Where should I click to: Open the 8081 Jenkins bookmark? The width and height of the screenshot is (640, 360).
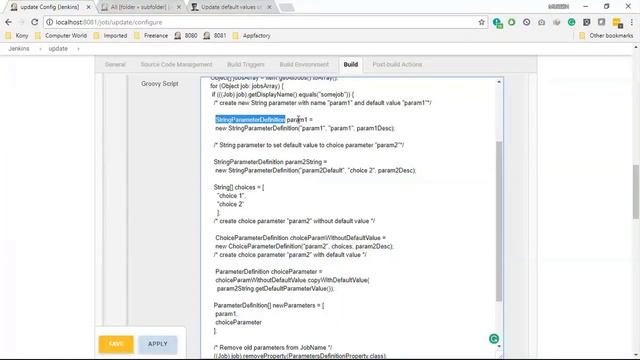click(215, 36)
